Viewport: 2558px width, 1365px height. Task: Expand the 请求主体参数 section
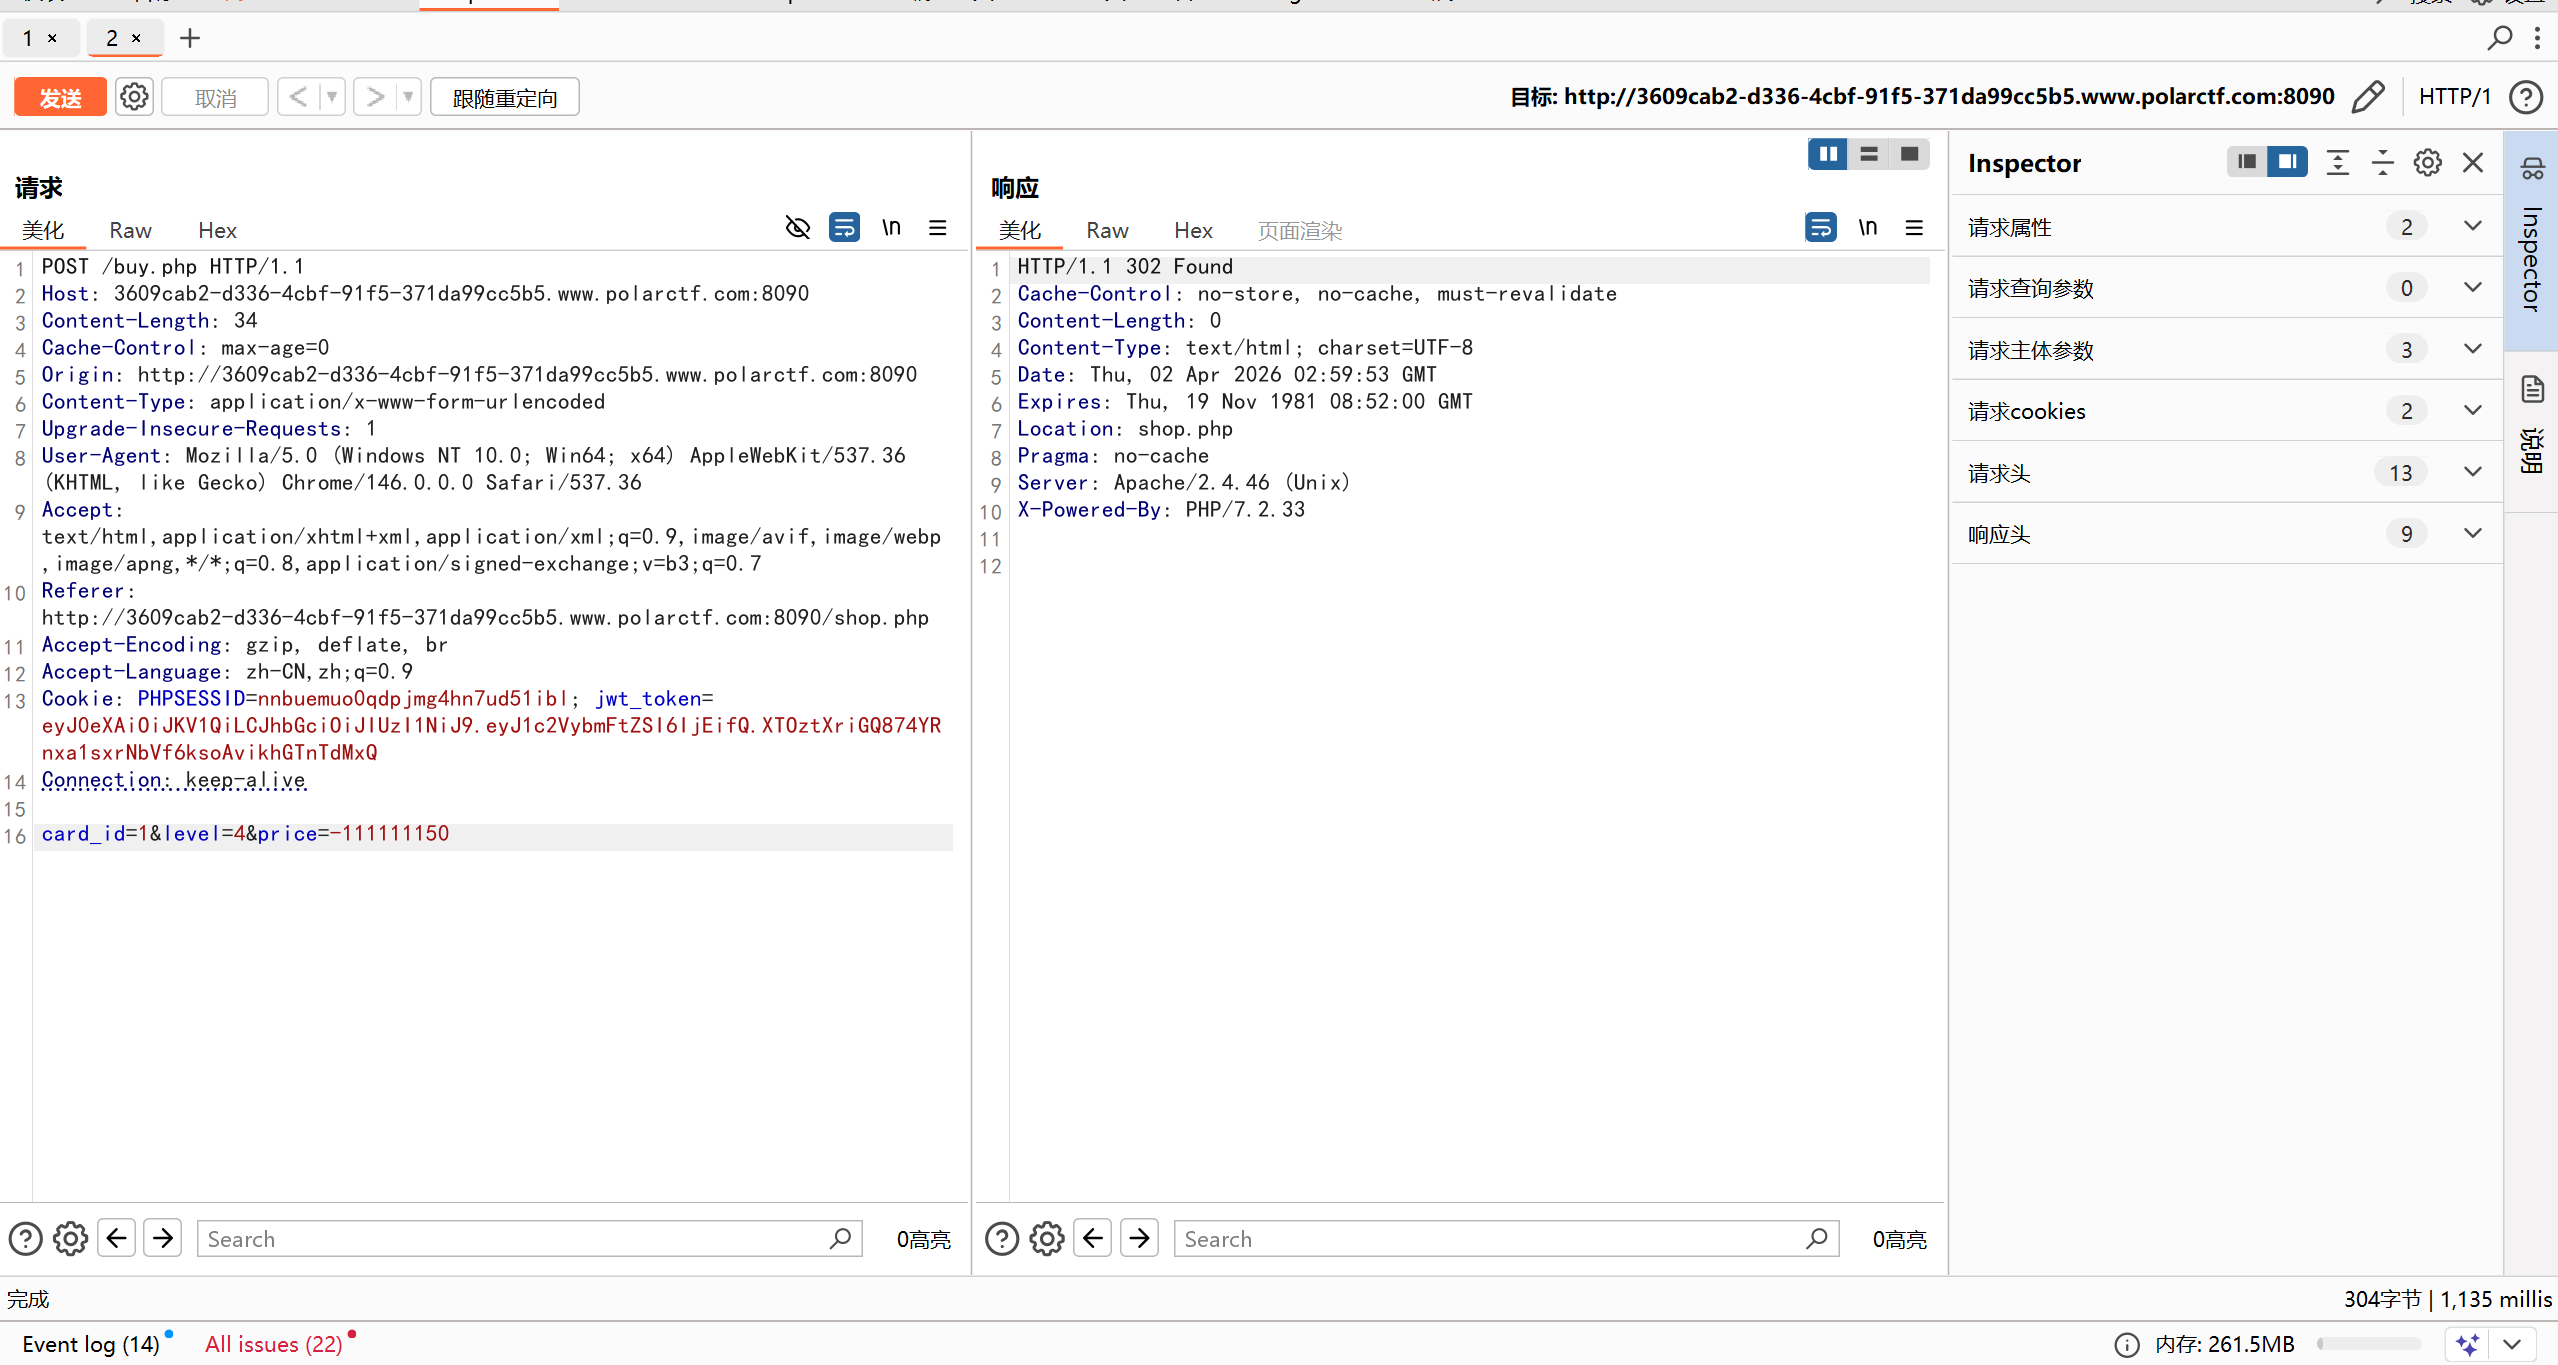click(x=2472, y=350)
